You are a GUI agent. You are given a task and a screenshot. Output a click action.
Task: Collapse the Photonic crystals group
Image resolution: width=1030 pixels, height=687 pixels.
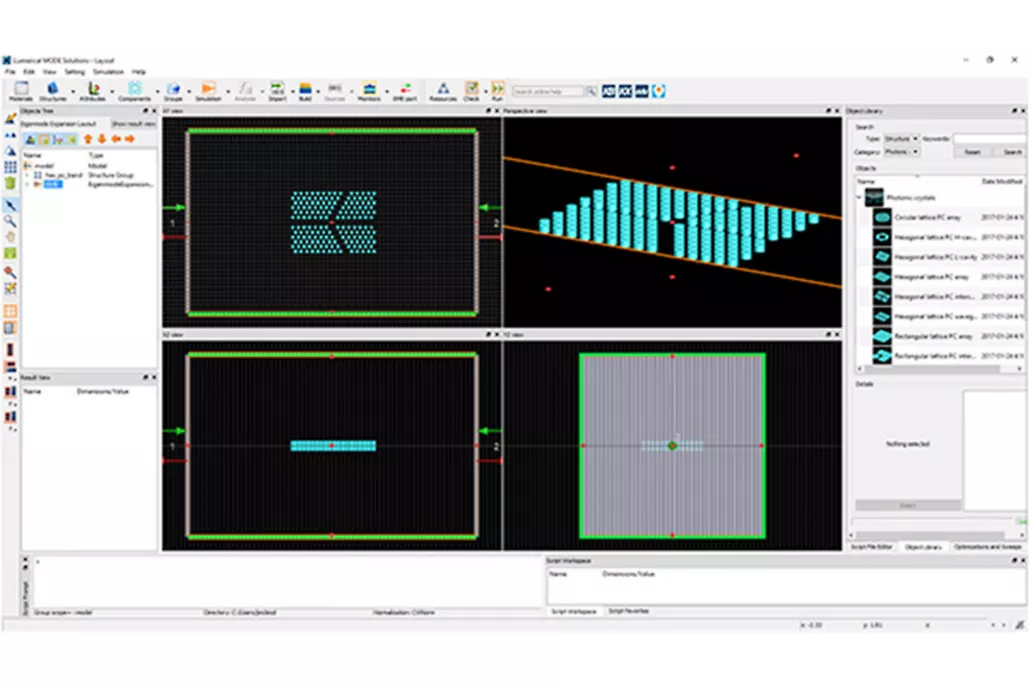pyautogui.click(x=858, y=197)
